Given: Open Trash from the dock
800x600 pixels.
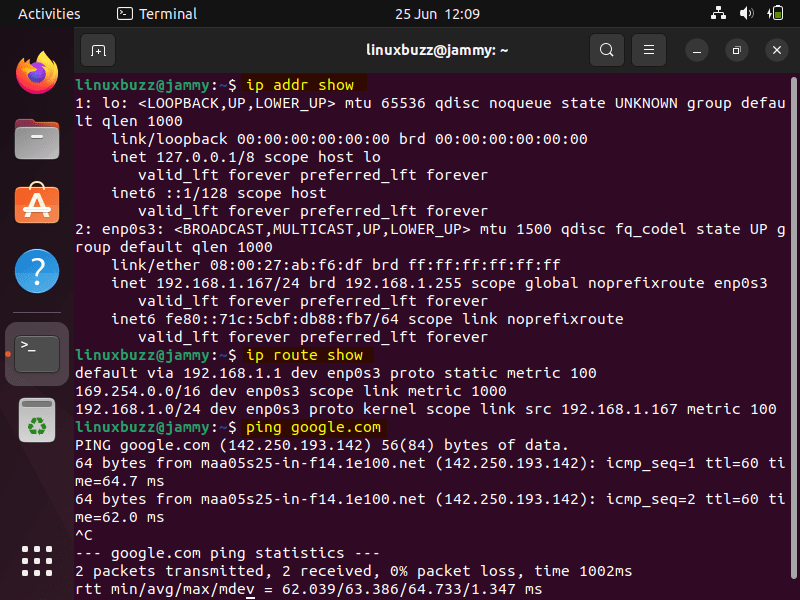Looking at the screenshot, I should tap(37, 421).
